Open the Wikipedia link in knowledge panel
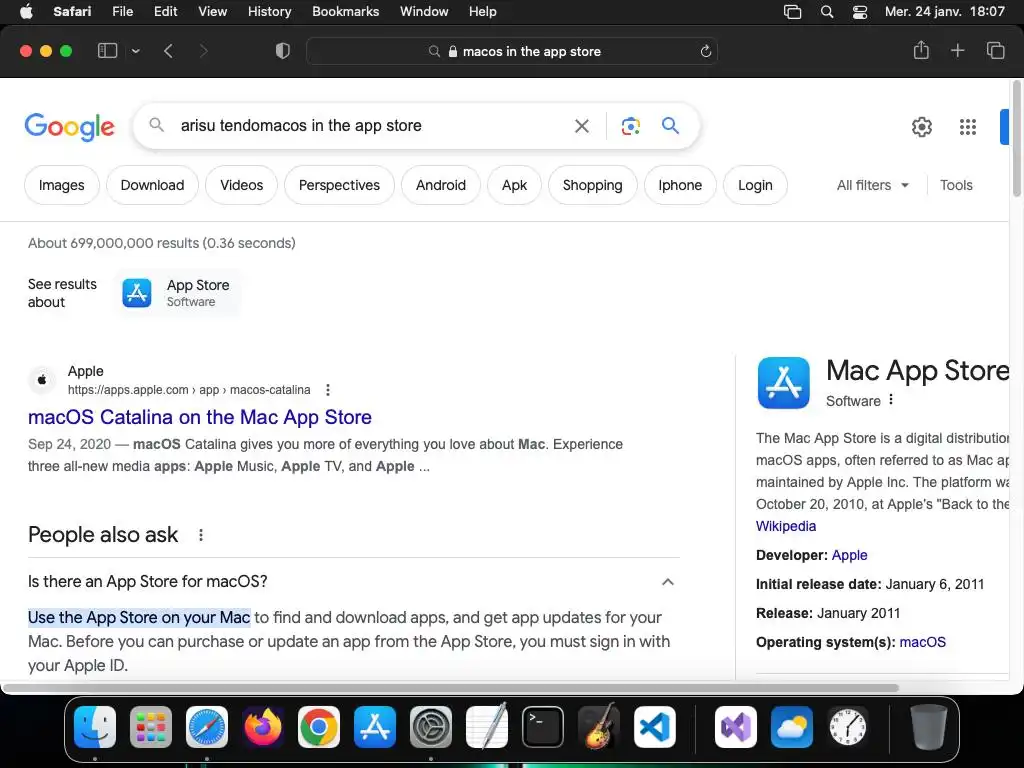 (x=786, y=526)
